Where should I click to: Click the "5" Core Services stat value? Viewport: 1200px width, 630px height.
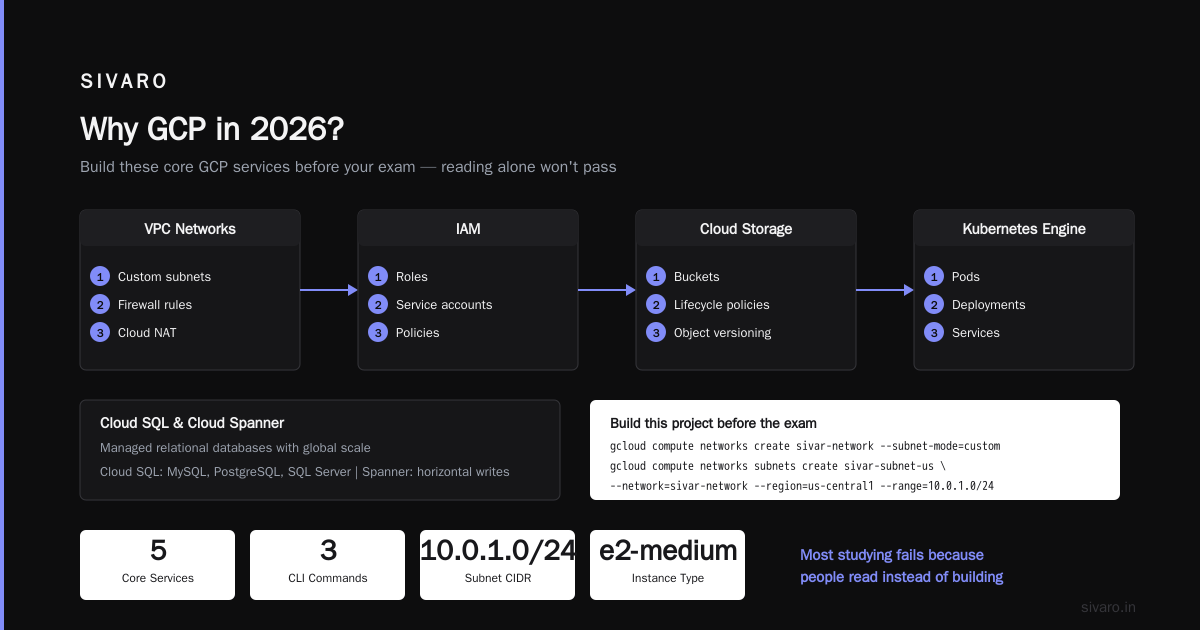[x=158, y=550]
